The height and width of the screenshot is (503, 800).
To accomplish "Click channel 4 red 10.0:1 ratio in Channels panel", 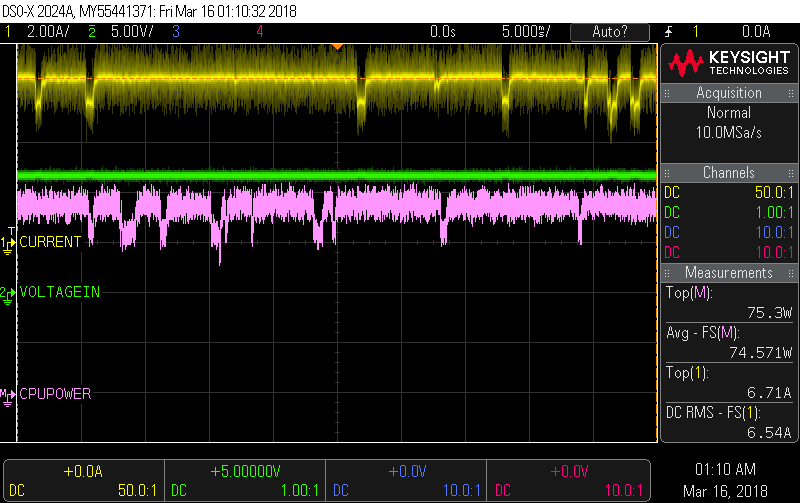I will 774,253.
